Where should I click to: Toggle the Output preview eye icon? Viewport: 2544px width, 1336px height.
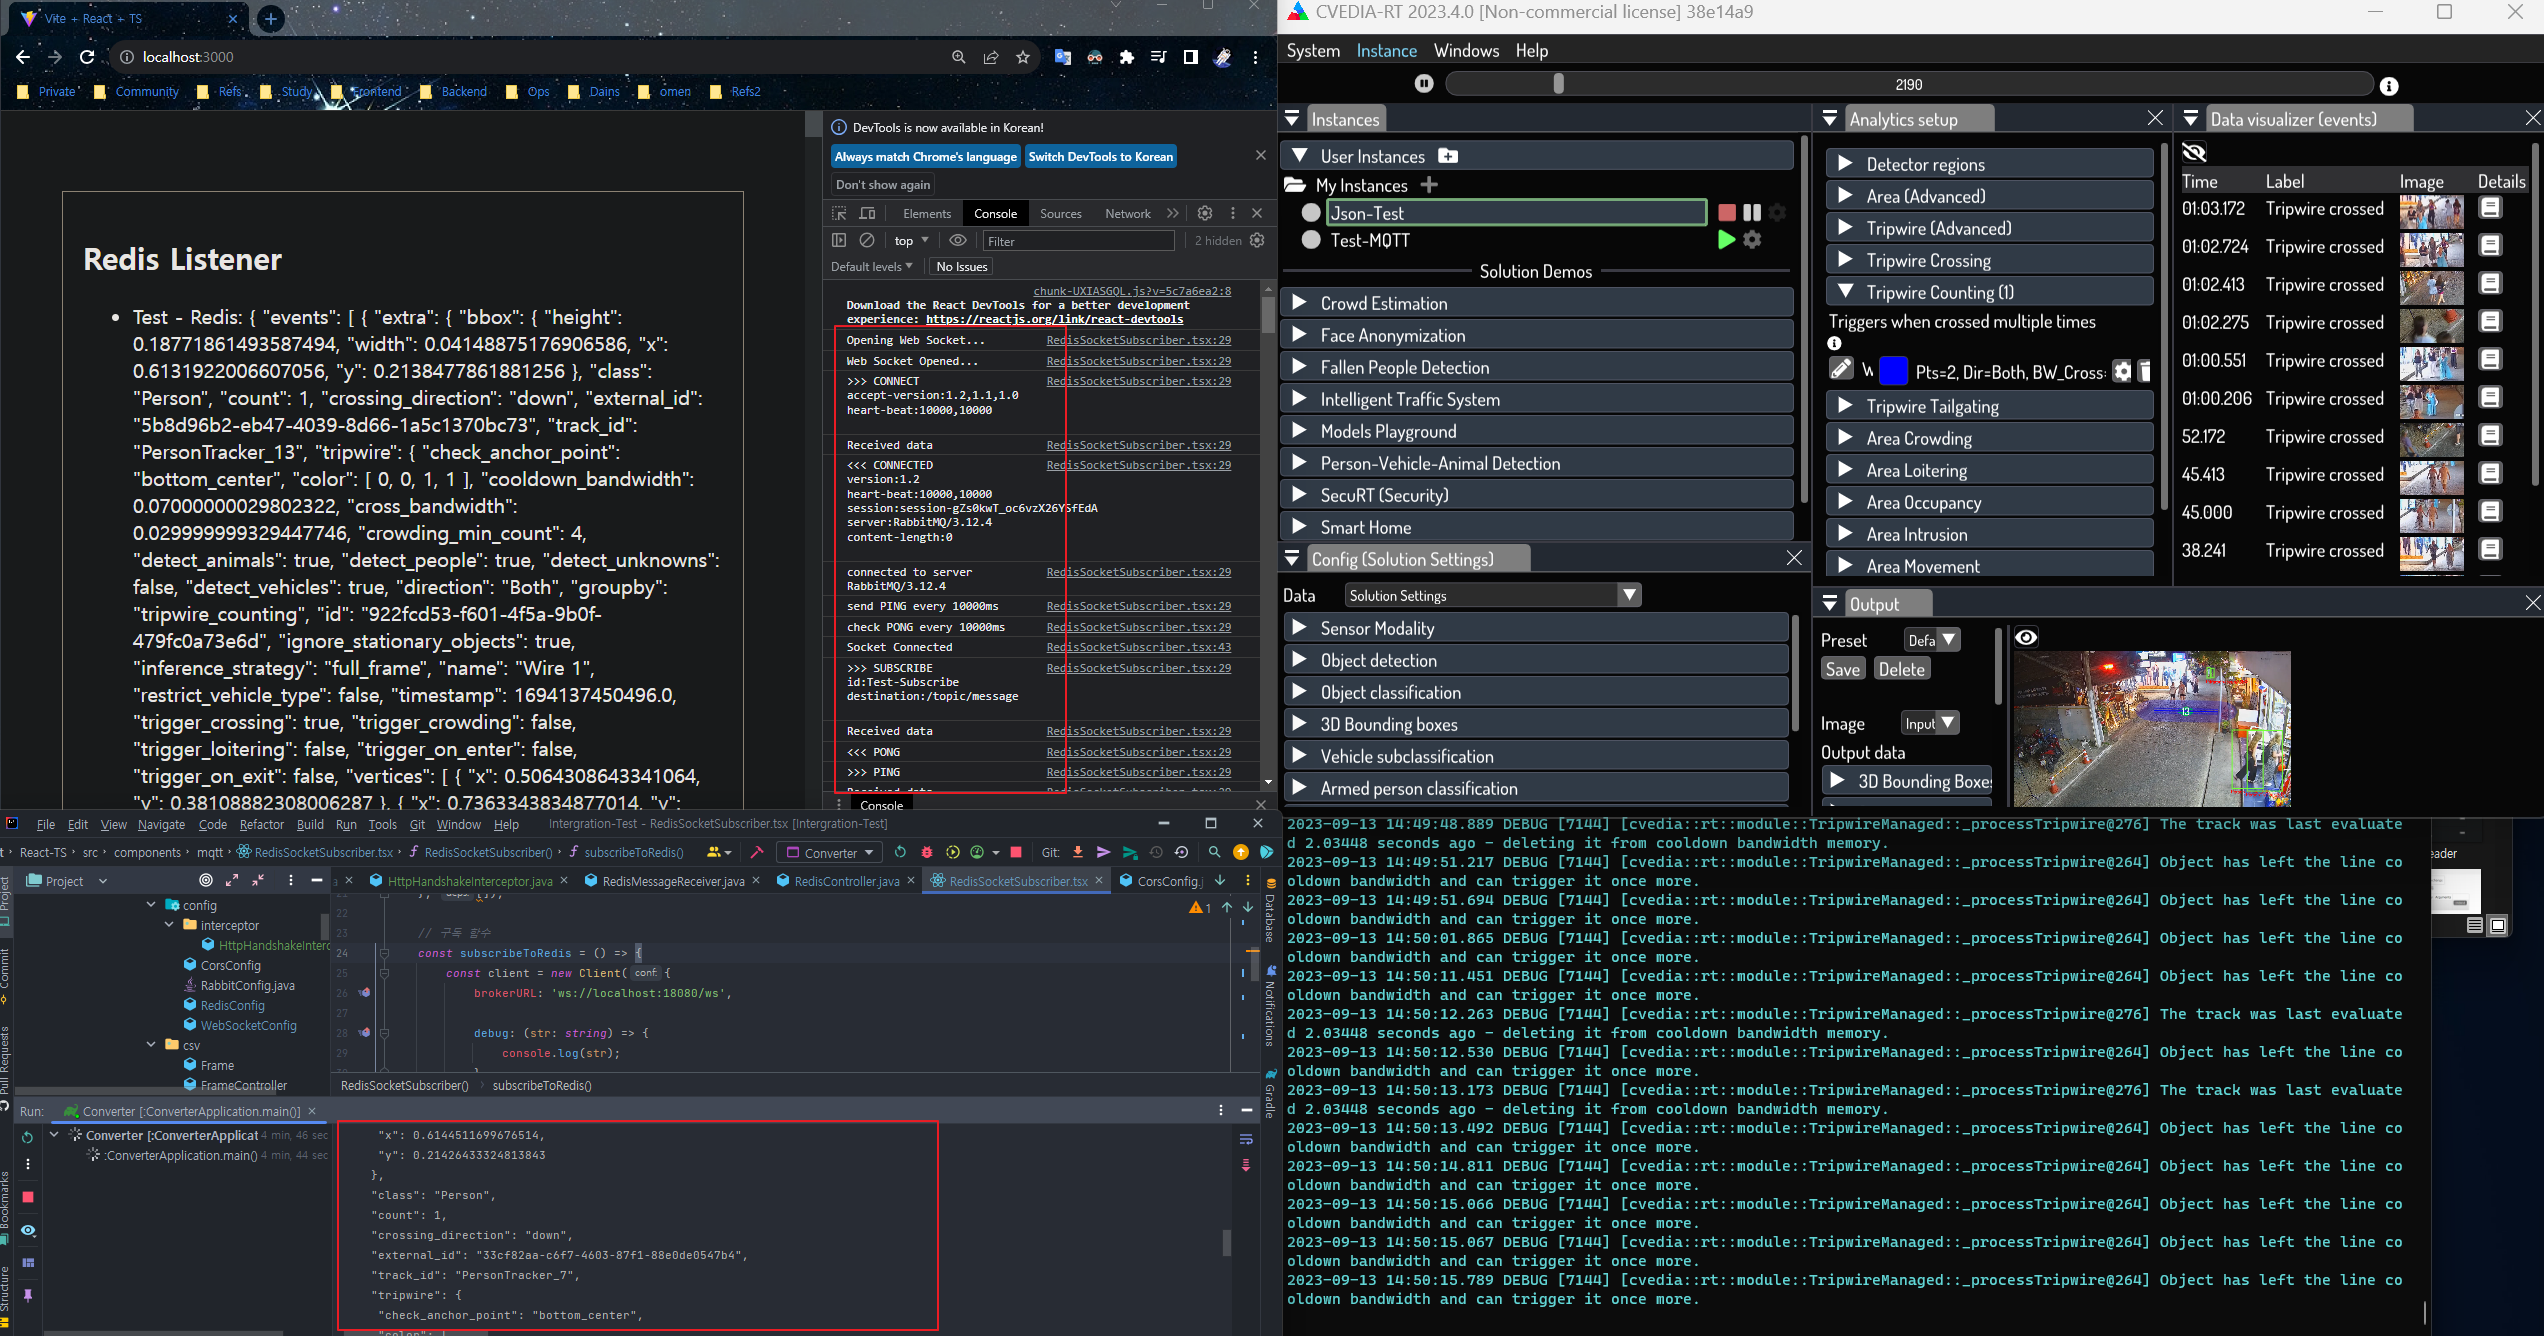click(2026, 638)
